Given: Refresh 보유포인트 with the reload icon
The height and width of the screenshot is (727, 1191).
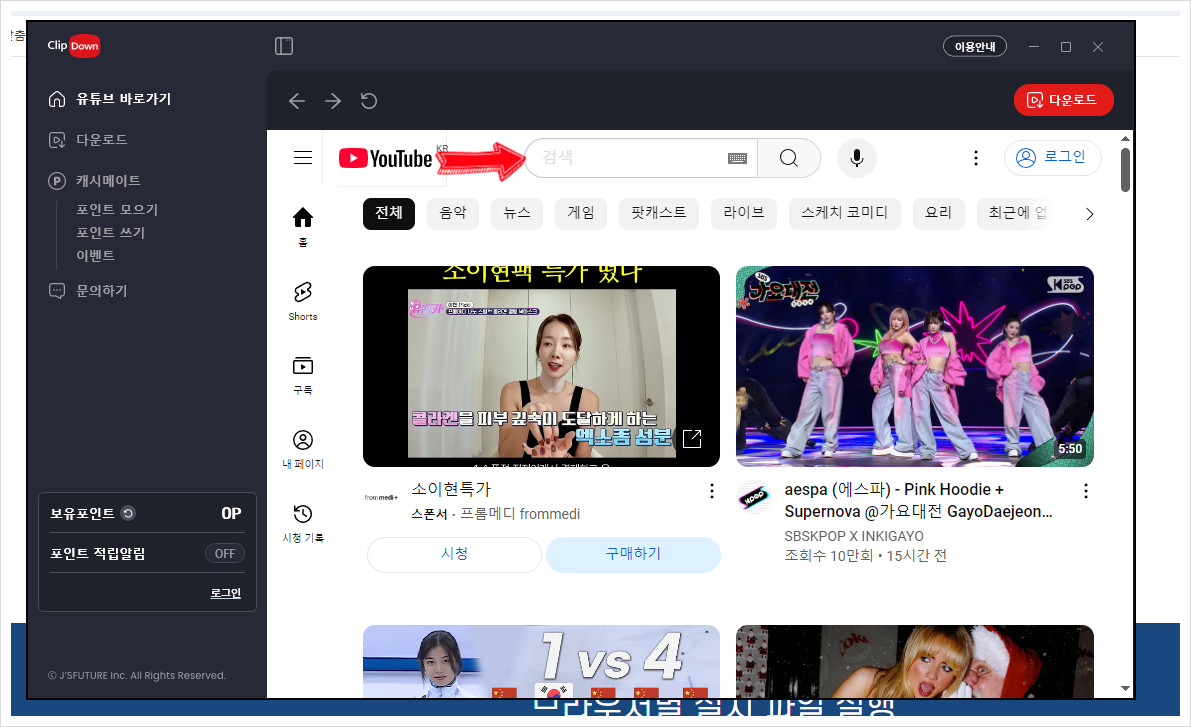Looking at the screenshot, I should coord(128,514).
